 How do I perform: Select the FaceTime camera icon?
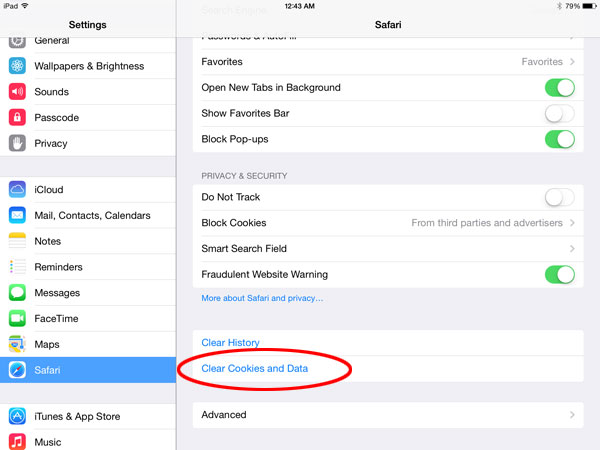(x=17, y=318)
